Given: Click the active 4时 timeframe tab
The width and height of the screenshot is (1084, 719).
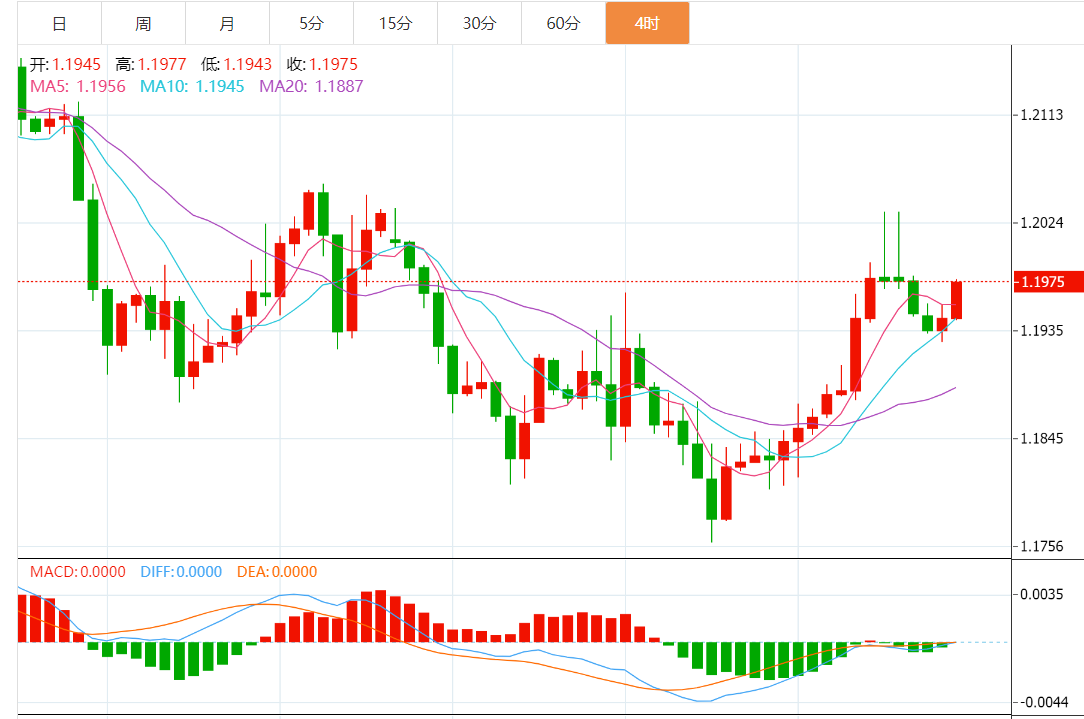Looking at the screenshot, I should pyautogui.click(x=647, y=24).
